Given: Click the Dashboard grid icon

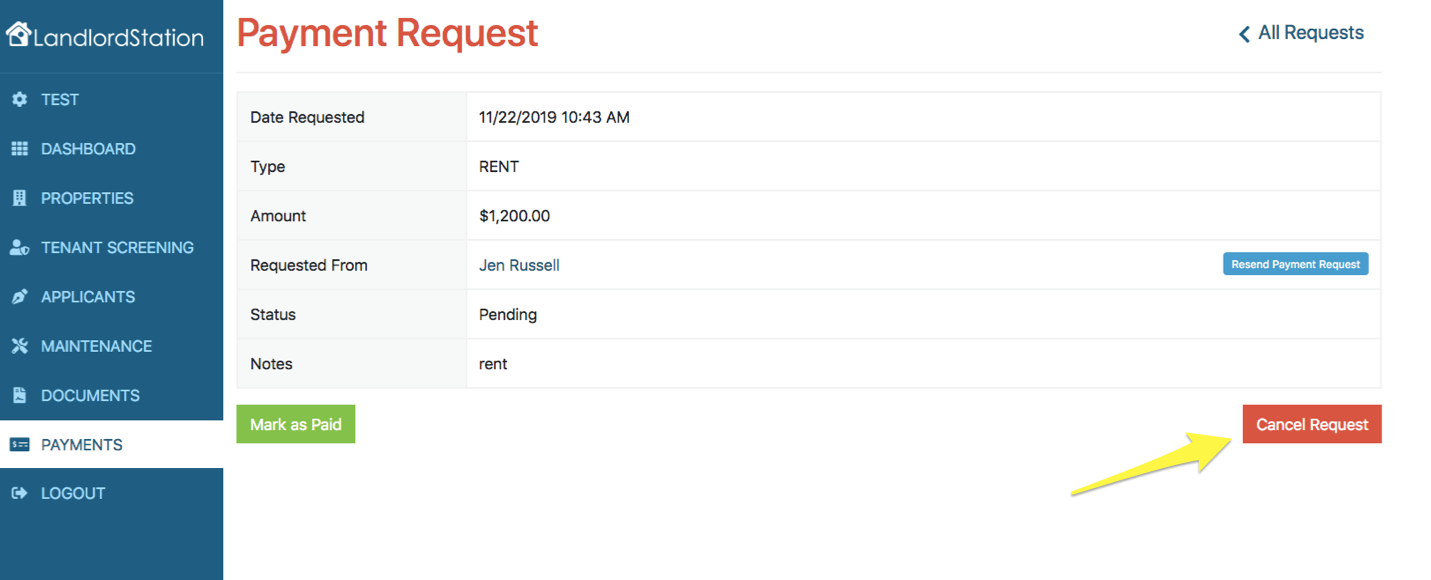Looking at the screenshot, I should (x=19, y=149).
